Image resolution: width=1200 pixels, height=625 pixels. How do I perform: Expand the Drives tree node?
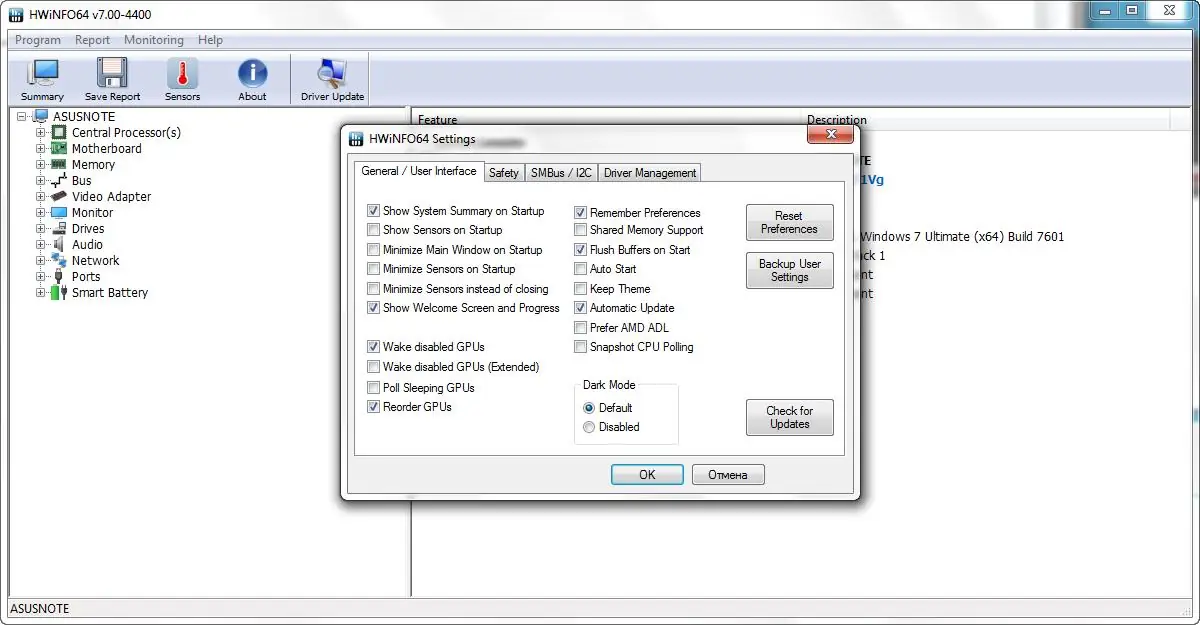(41, 228)
